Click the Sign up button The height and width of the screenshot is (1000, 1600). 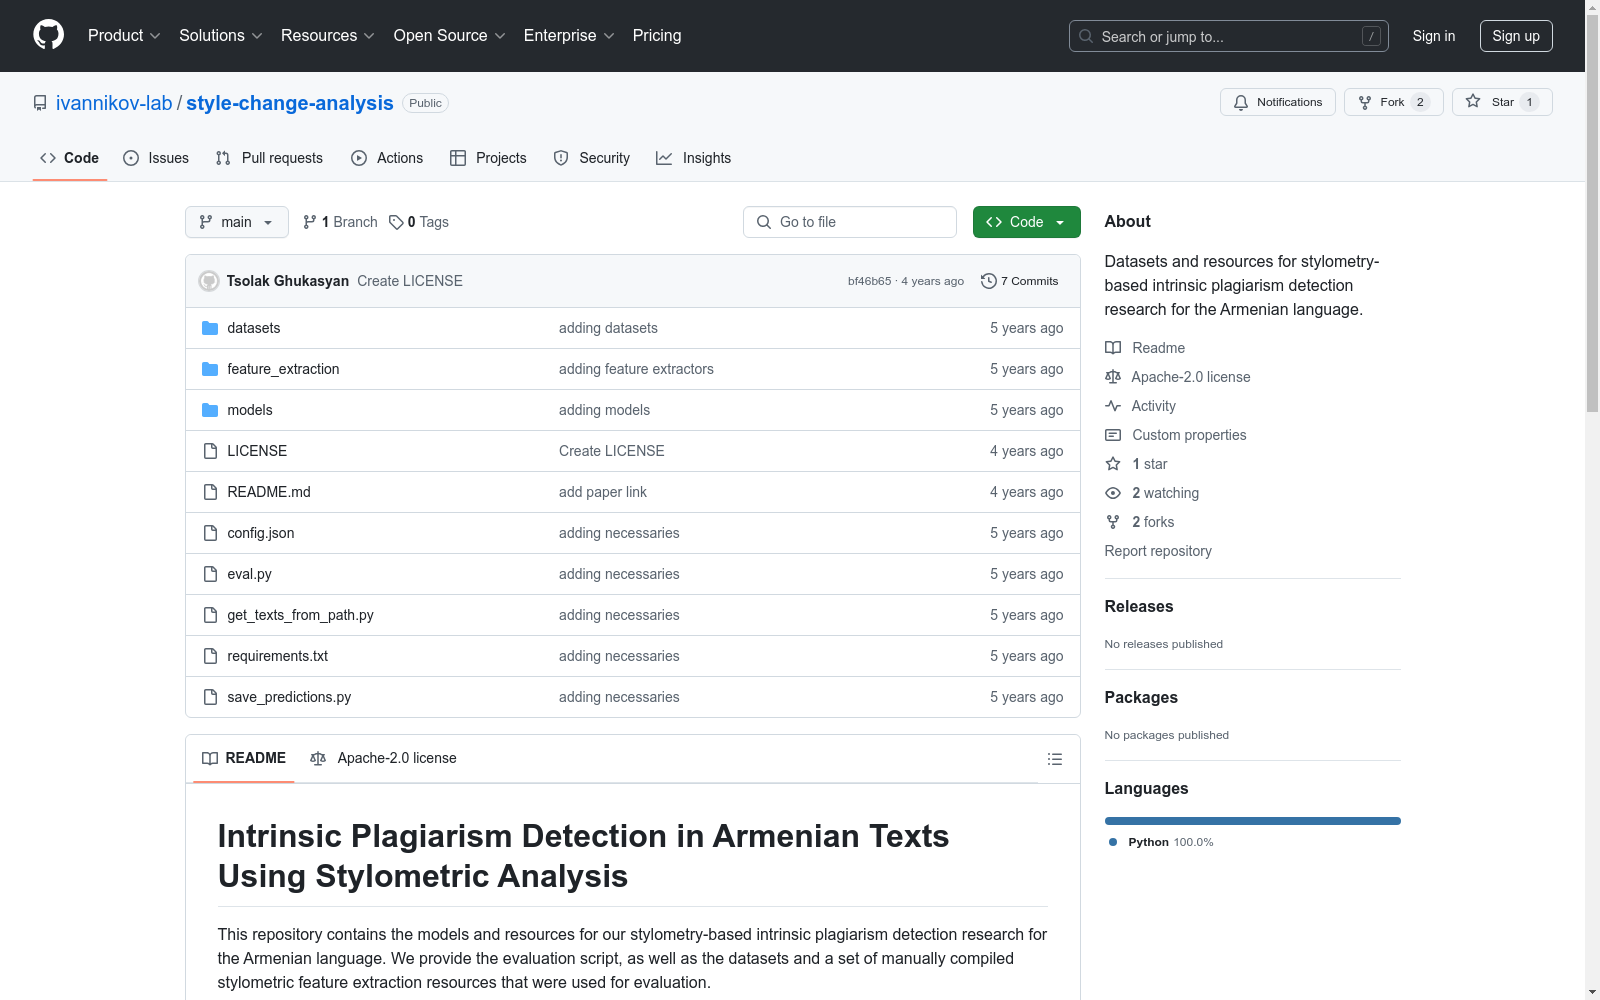pyautogui.click(x=1516, y=36)
